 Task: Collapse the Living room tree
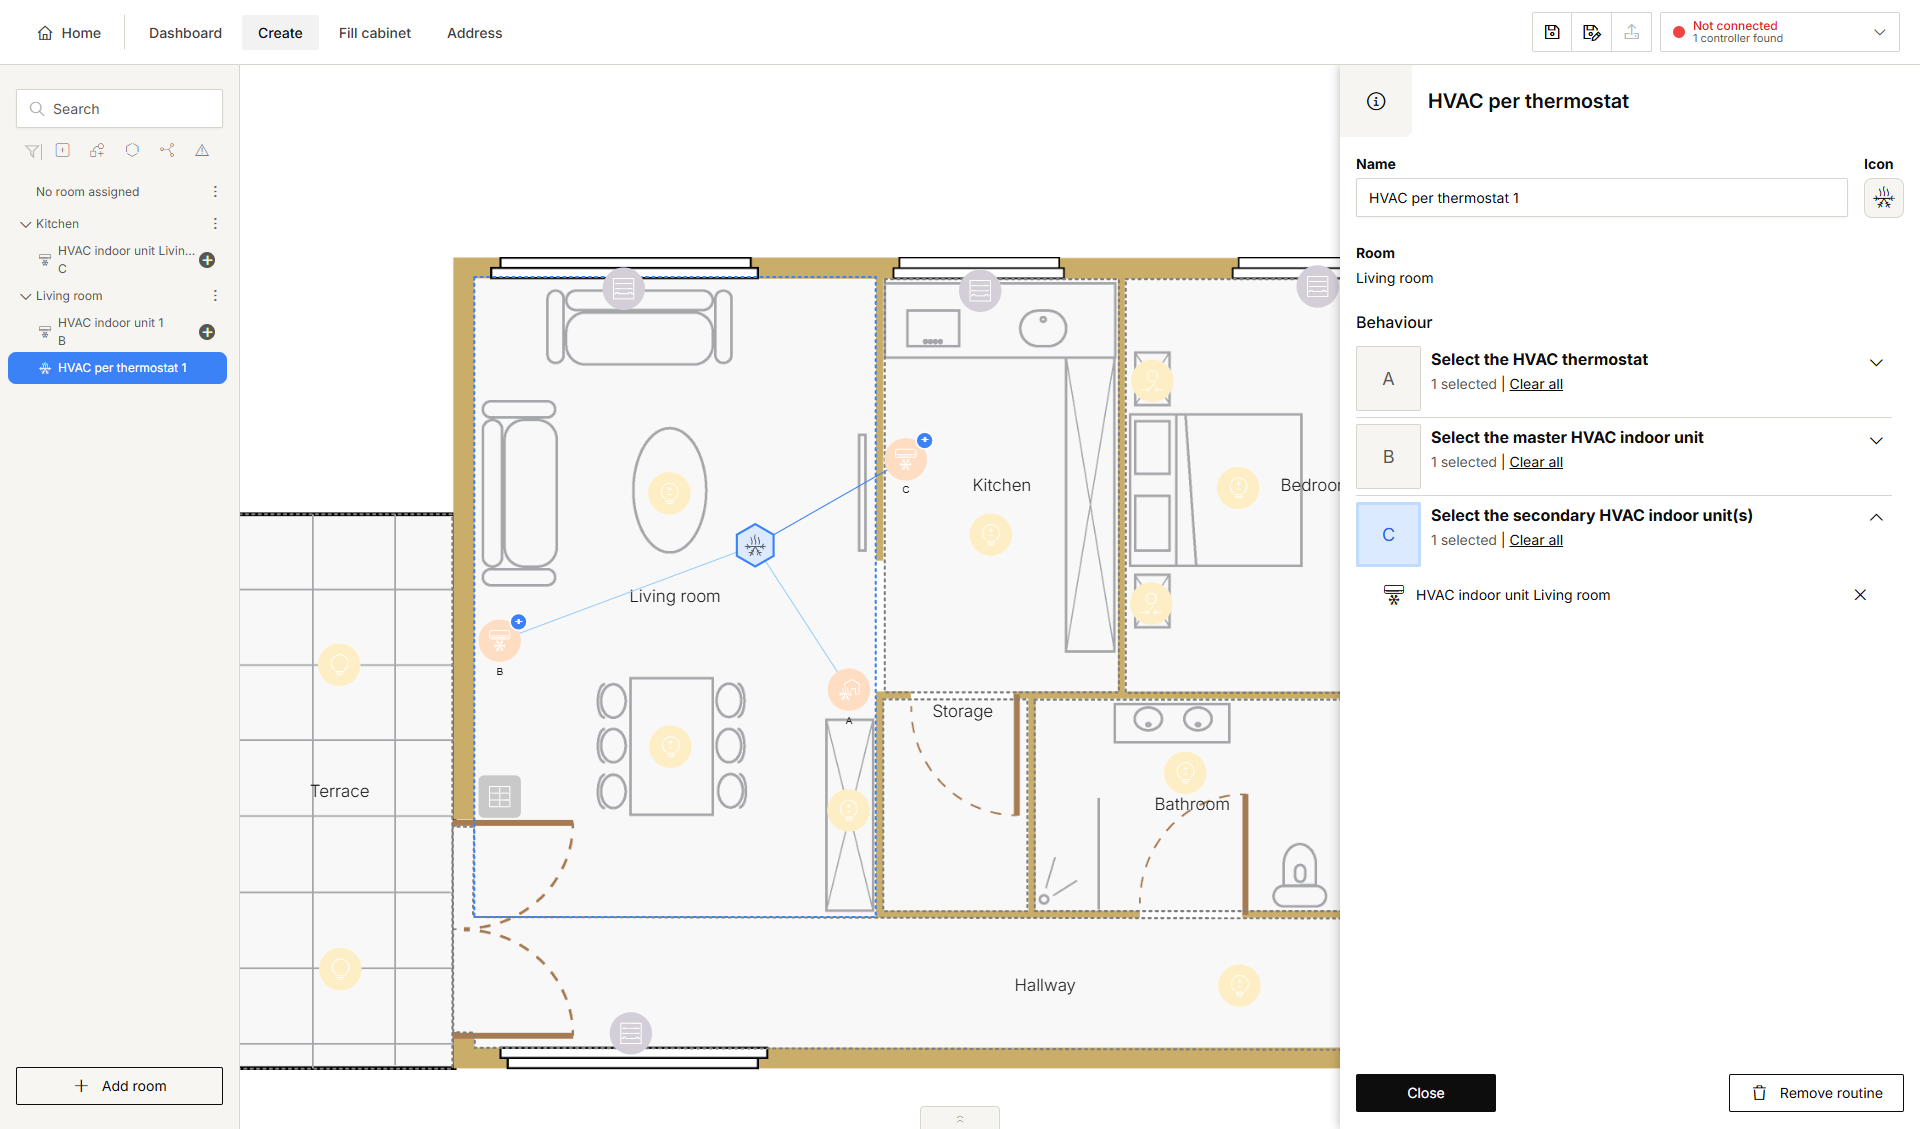[26, 296]
